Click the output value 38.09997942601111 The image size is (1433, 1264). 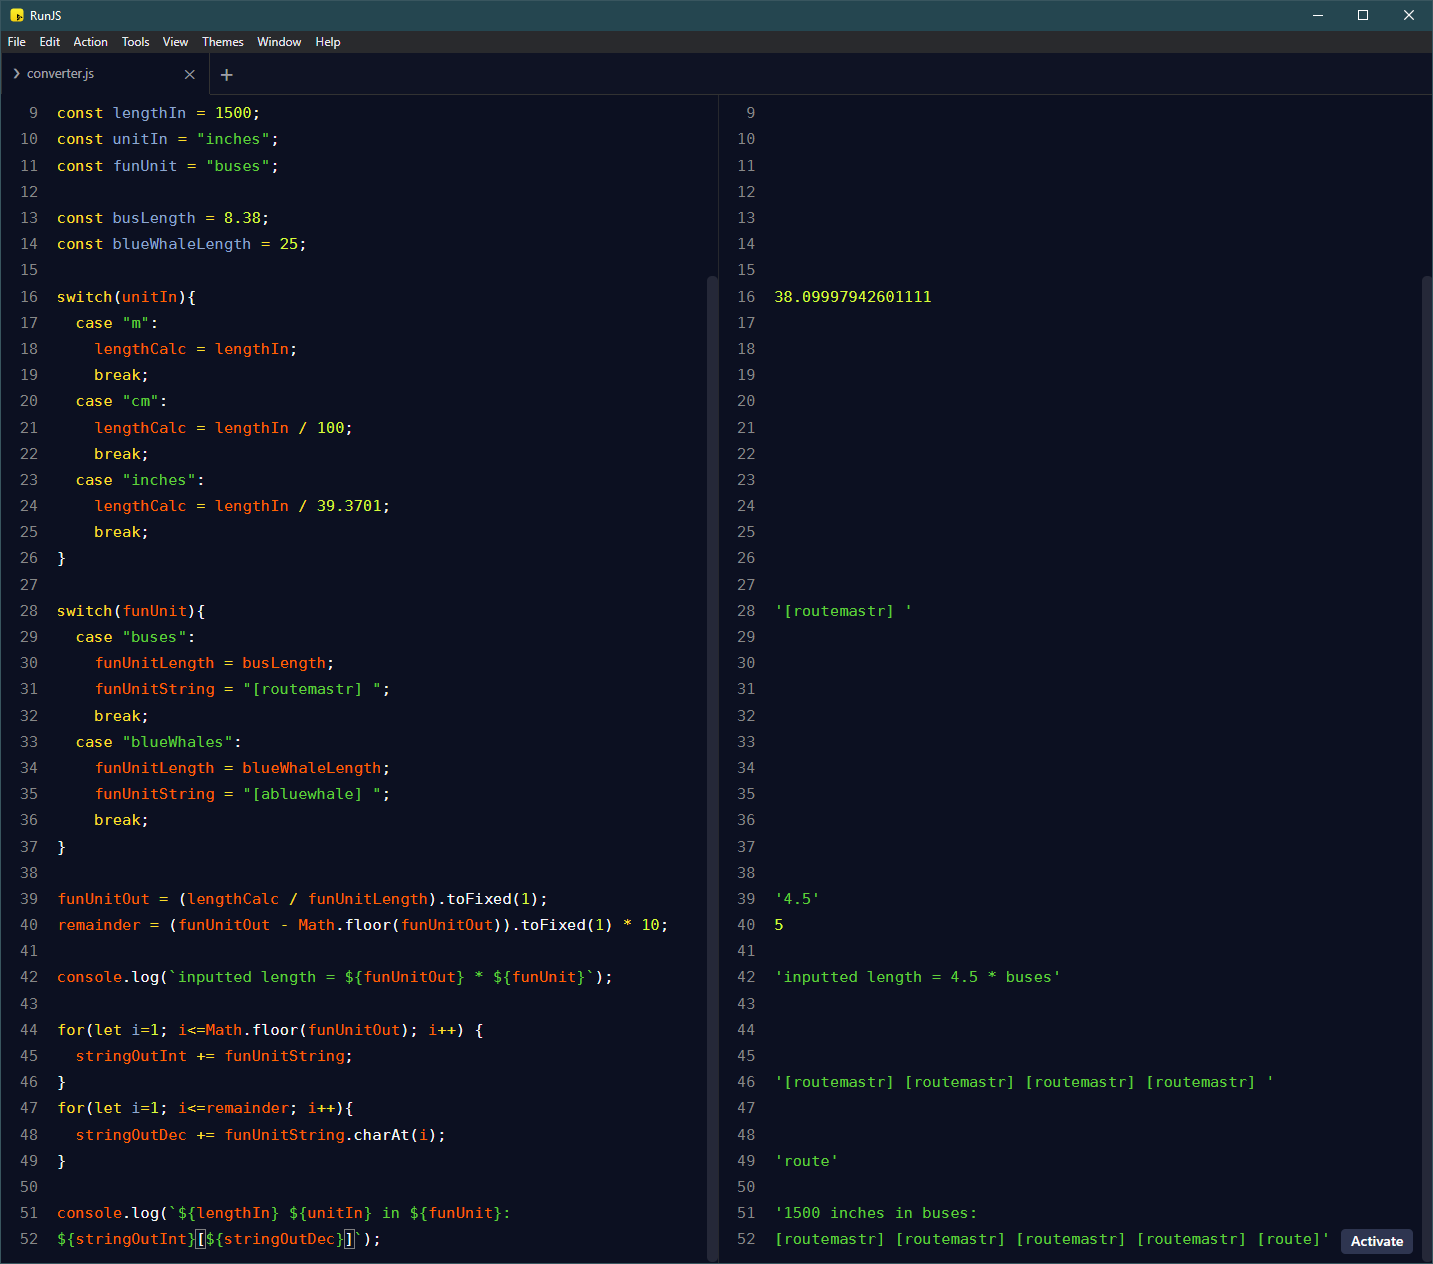[x=852, y=296]
